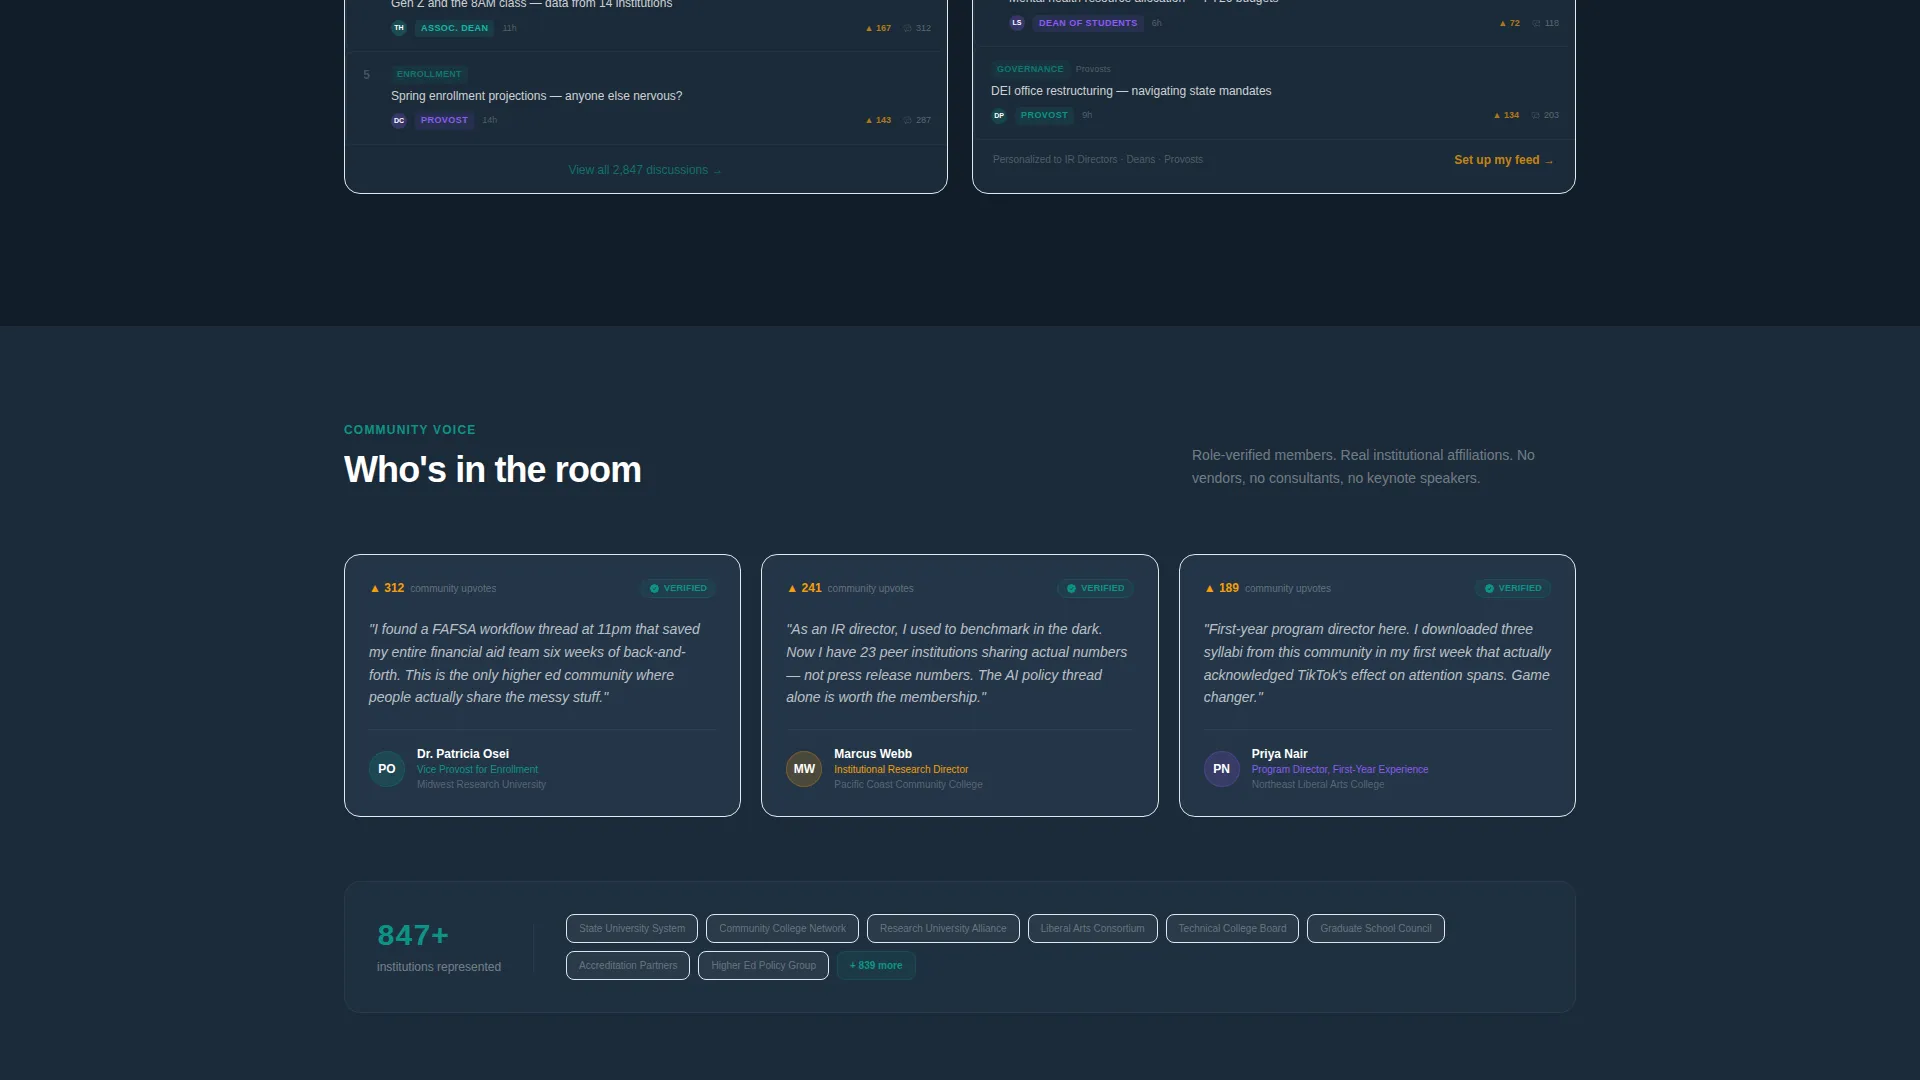Open the View all 2,847 discussions link
Image resolution: width=1920 pixels, height=1080 pixels.
click(645, 170)
